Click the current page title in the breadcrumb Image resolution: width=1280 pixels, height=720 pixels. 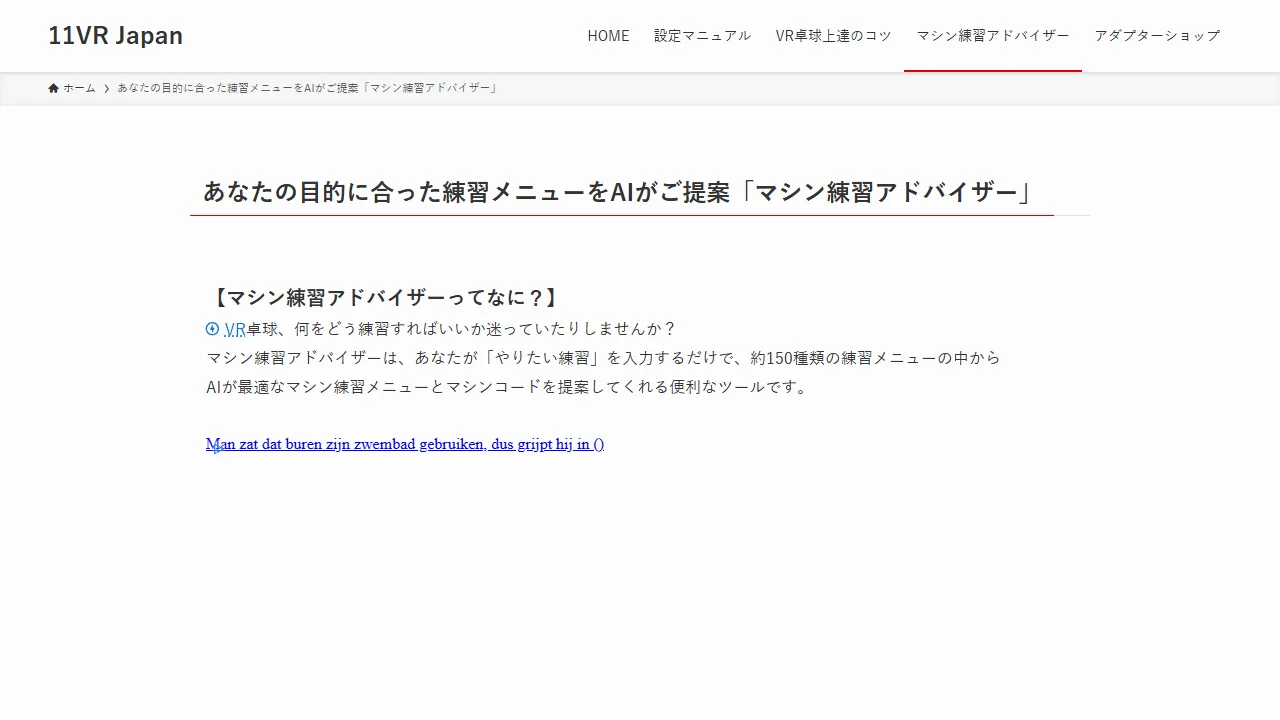(307, 88)
